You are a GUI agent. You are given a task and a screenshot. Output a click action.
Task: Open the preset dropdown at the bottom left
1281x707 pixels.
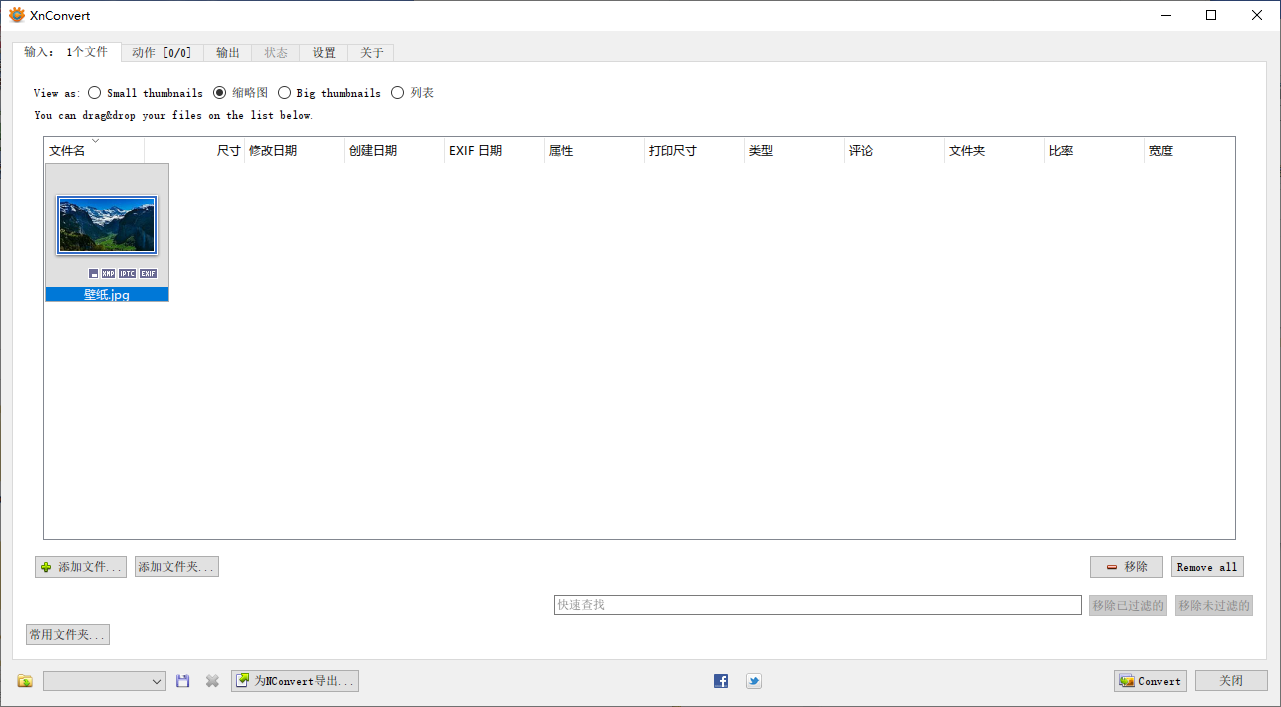coord(104,680)
